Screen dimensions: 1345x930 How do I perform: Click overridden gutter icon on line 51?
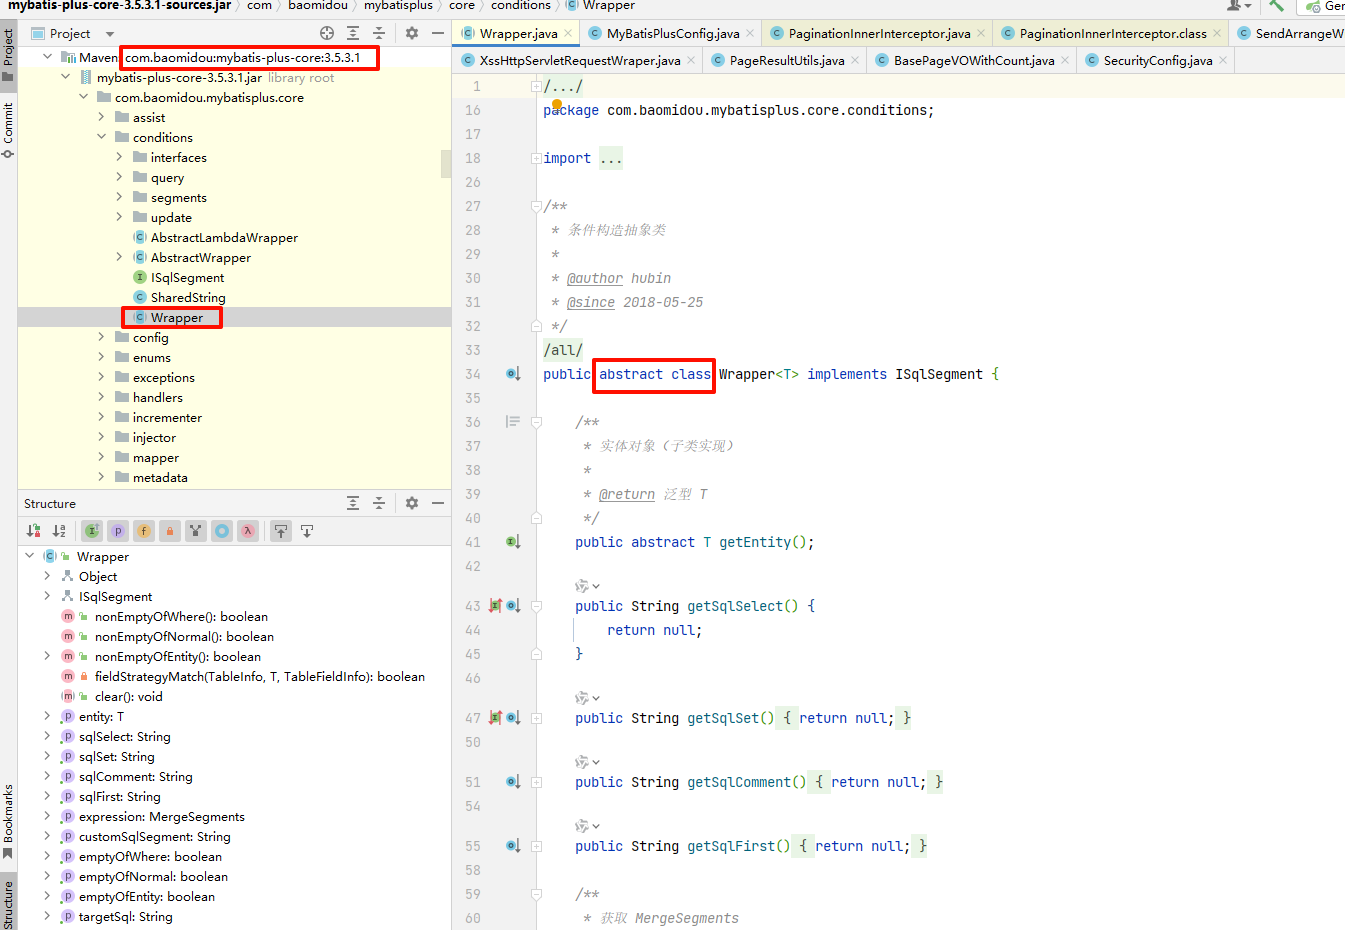click(513, 782)
